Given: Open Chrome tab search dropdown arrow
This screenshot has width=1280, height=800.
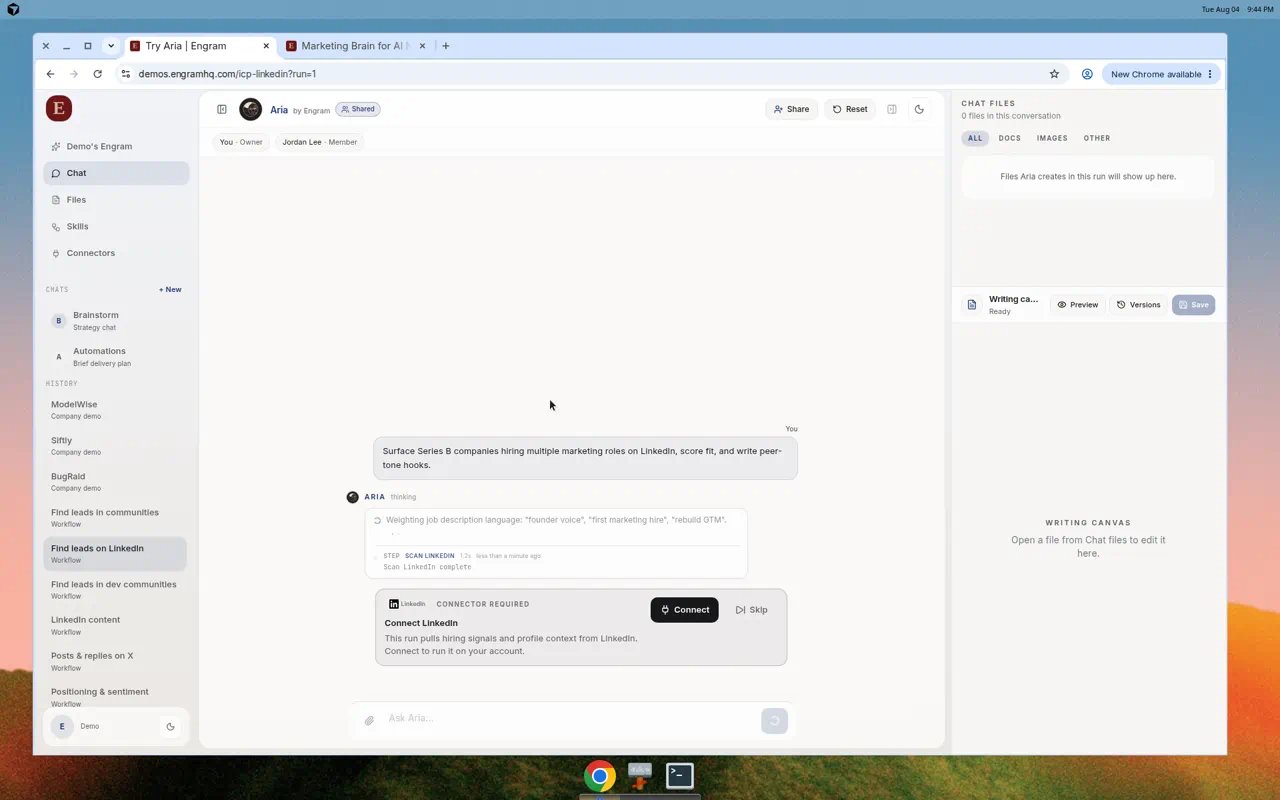Looking at the screenshot, I should coord(110,46).
